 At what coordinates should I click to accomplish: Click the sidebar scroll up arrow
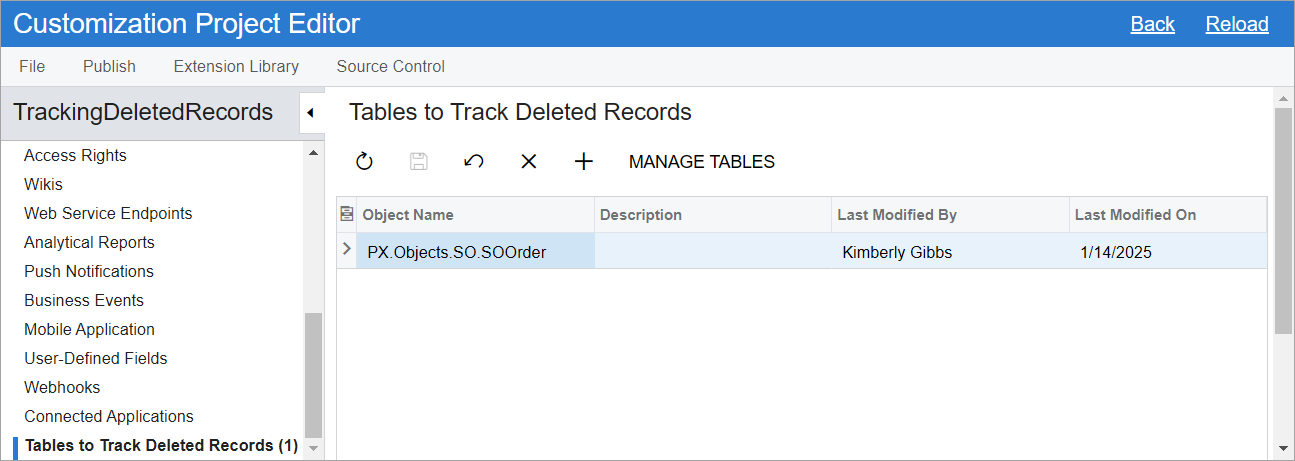[x=314, y=153]
